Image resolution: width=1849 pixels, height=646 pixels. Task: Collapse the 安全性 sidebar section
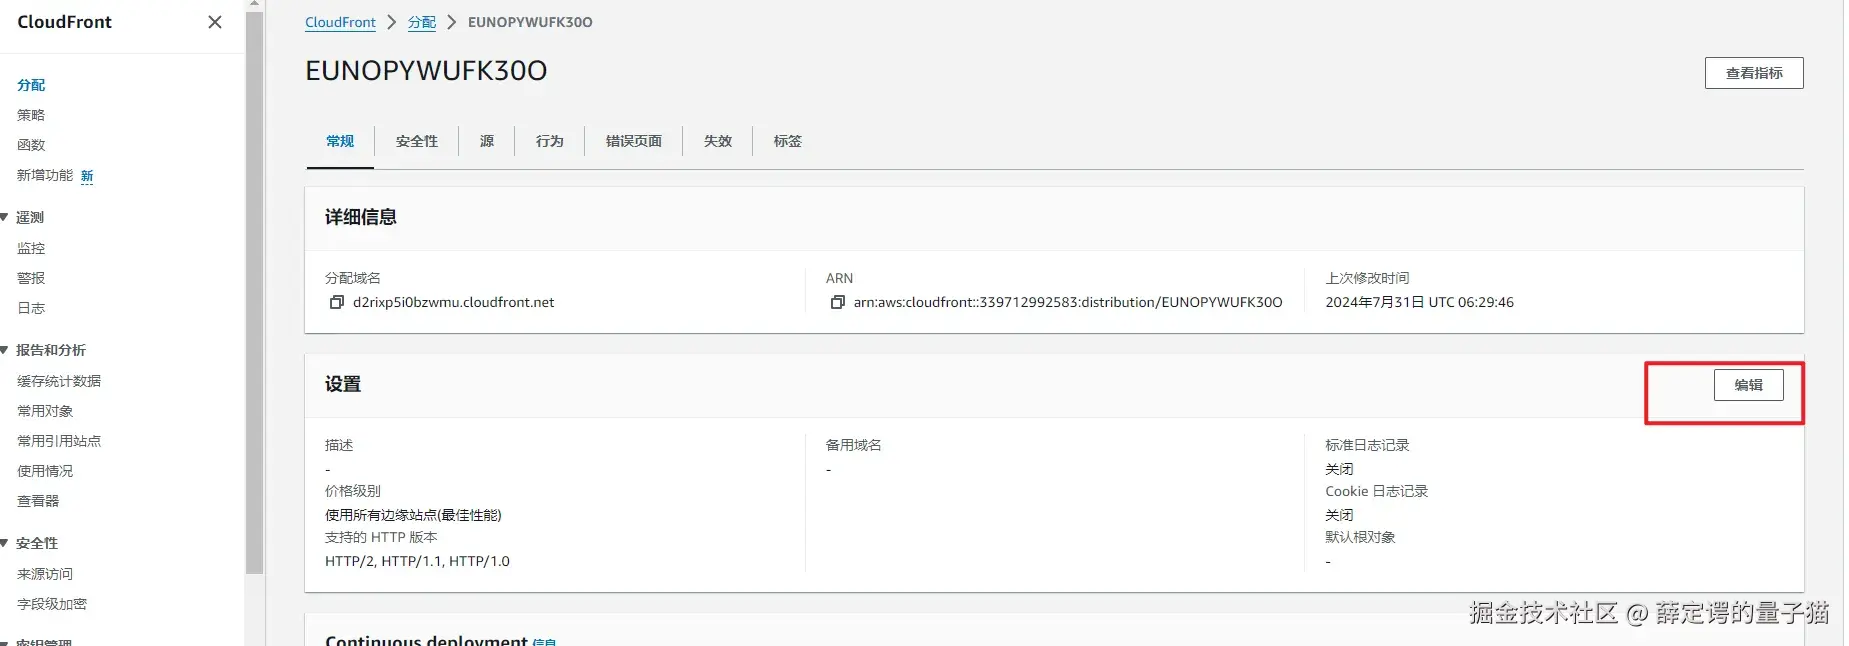tap(5, 543)
